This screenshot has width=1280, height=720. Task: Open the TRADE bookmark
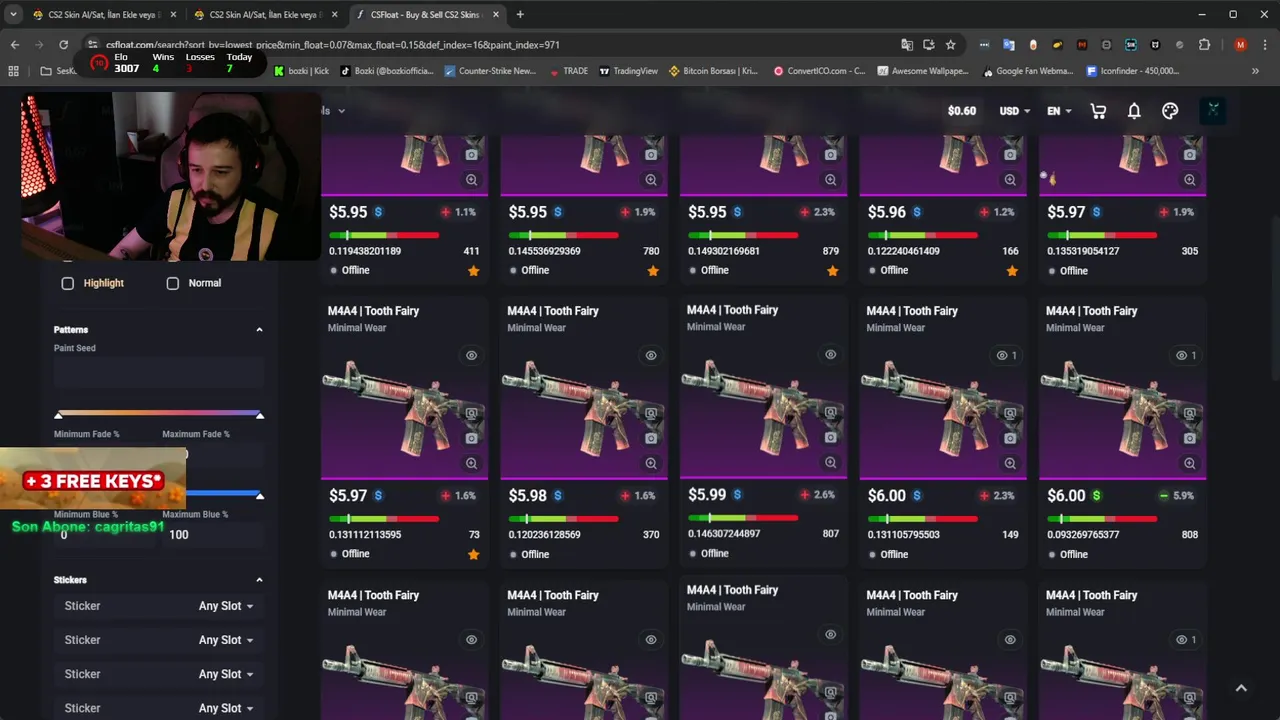569,71
